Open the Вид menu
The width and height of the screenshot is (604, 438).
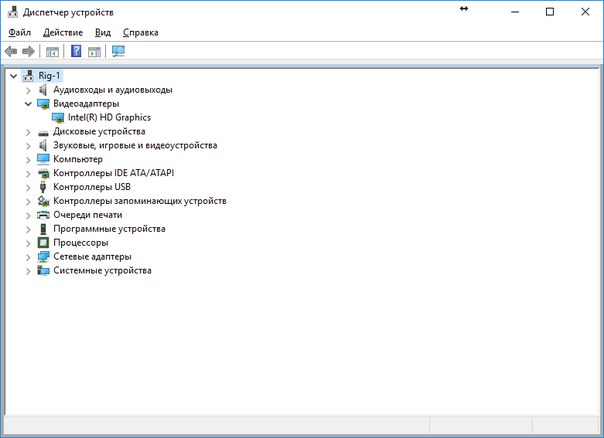(103, 32)
